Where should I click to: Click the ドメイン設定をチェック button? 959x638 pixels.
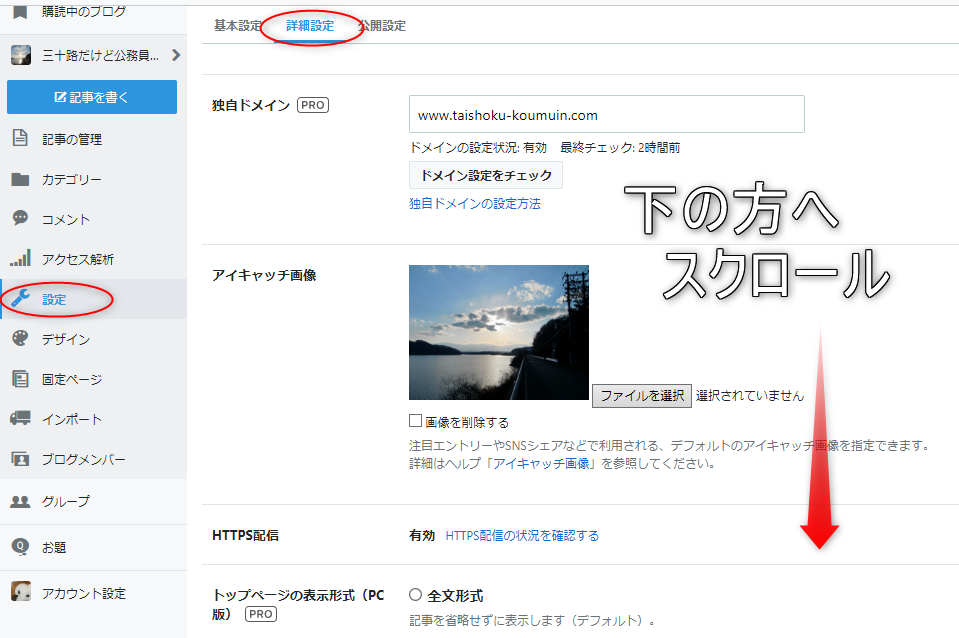(x=486, y=176)
